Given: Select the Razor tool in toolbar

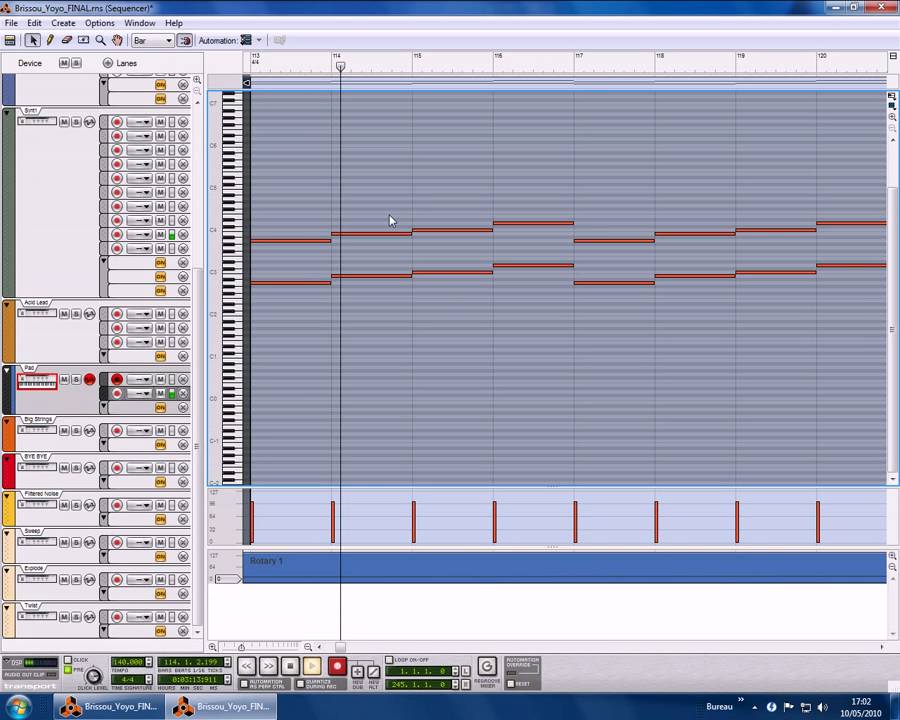Looking at the screenshot, I should click(x=83, y=40).
